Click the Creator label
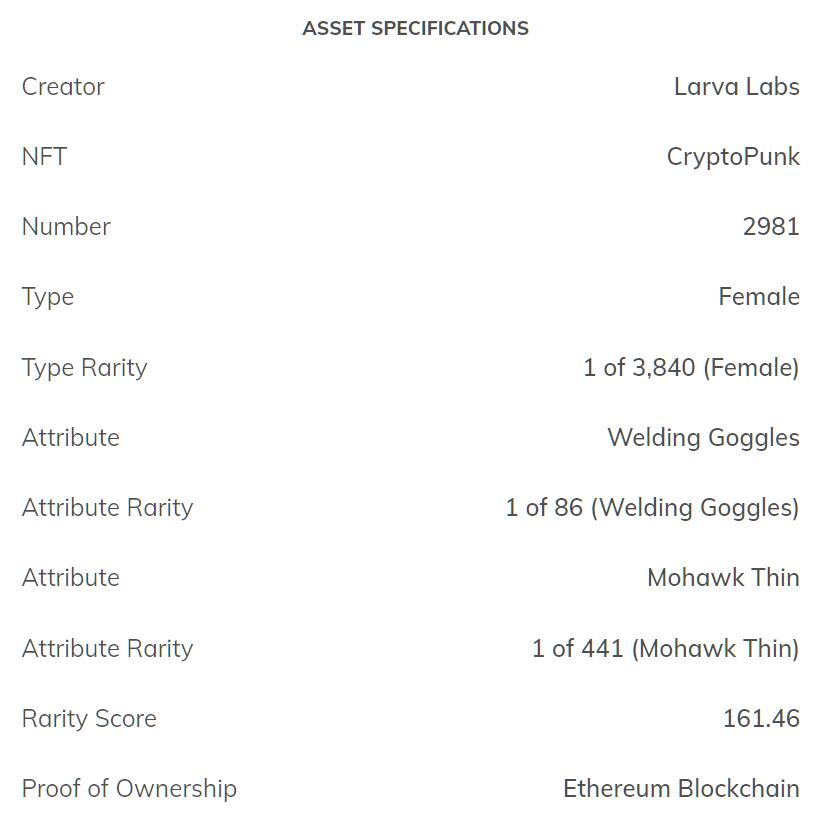 tap(63, 87)
